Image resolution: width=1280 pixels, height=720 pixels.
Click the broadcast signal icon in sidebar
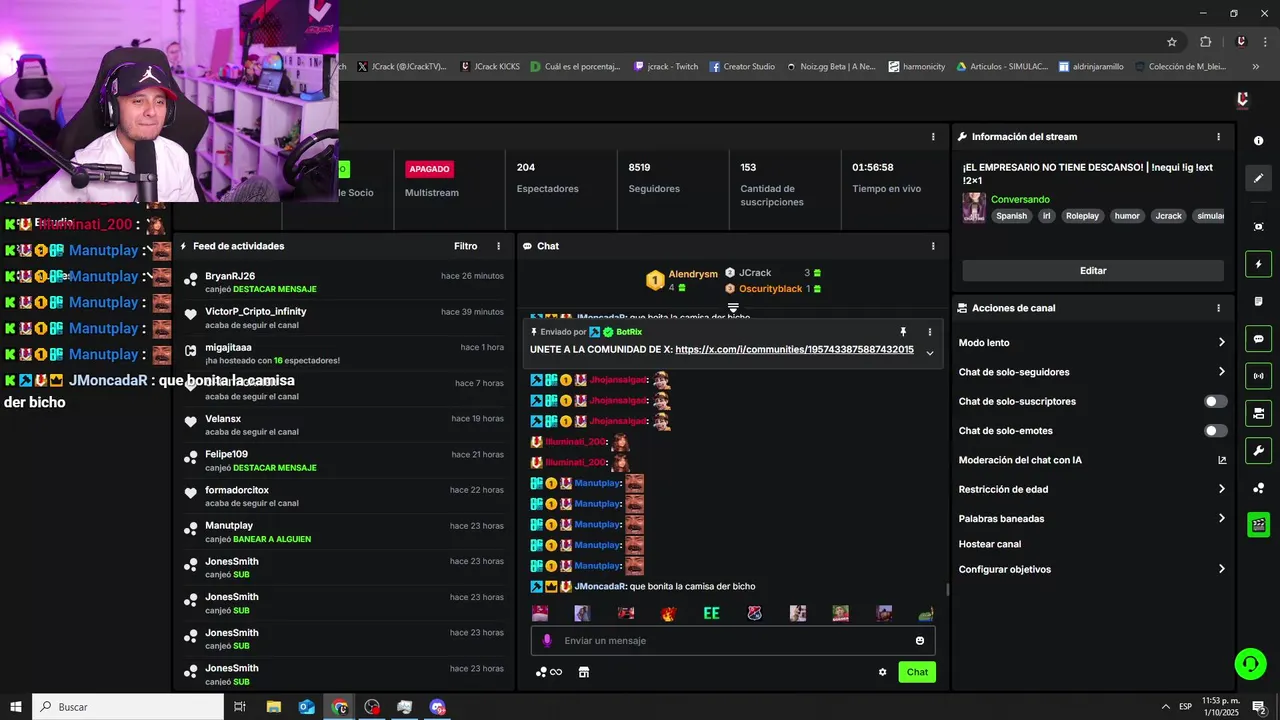[1258, 376]
